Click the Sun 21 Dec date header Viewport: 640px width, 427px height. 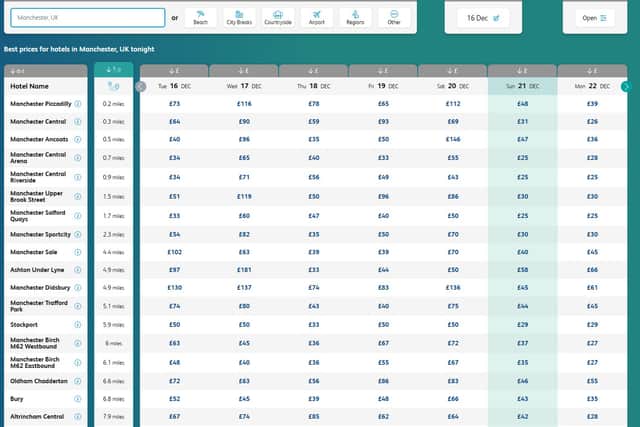coord(522,86)
